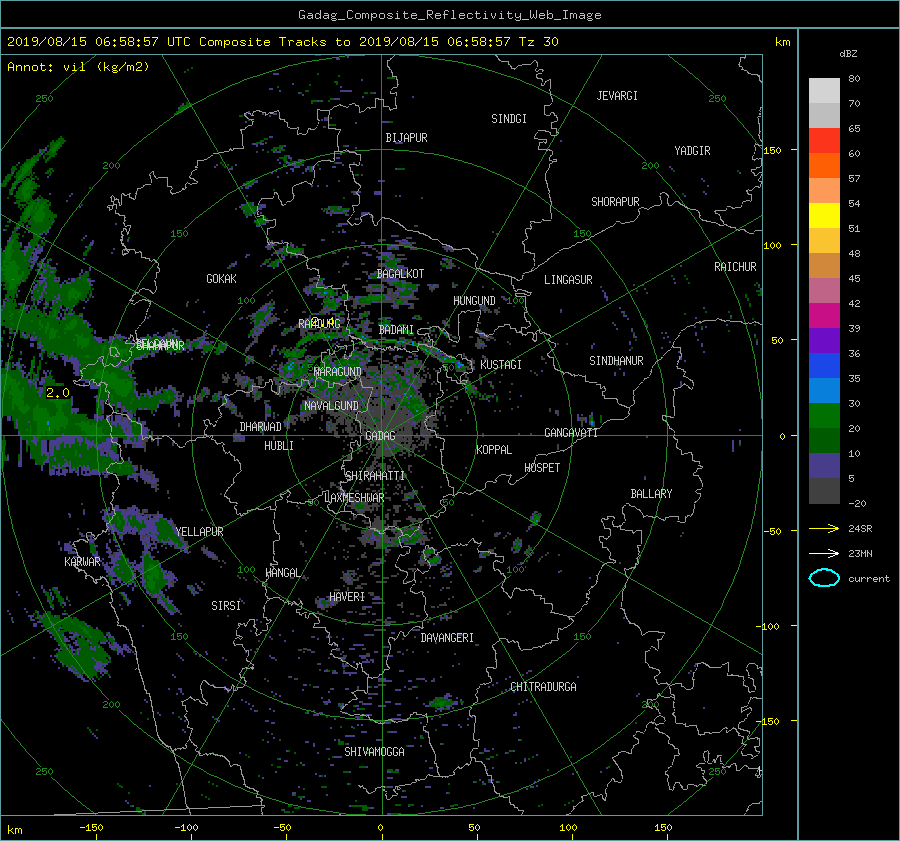
Task: Pick the green 30 dBZ color swatch
Action: [824, 416]
